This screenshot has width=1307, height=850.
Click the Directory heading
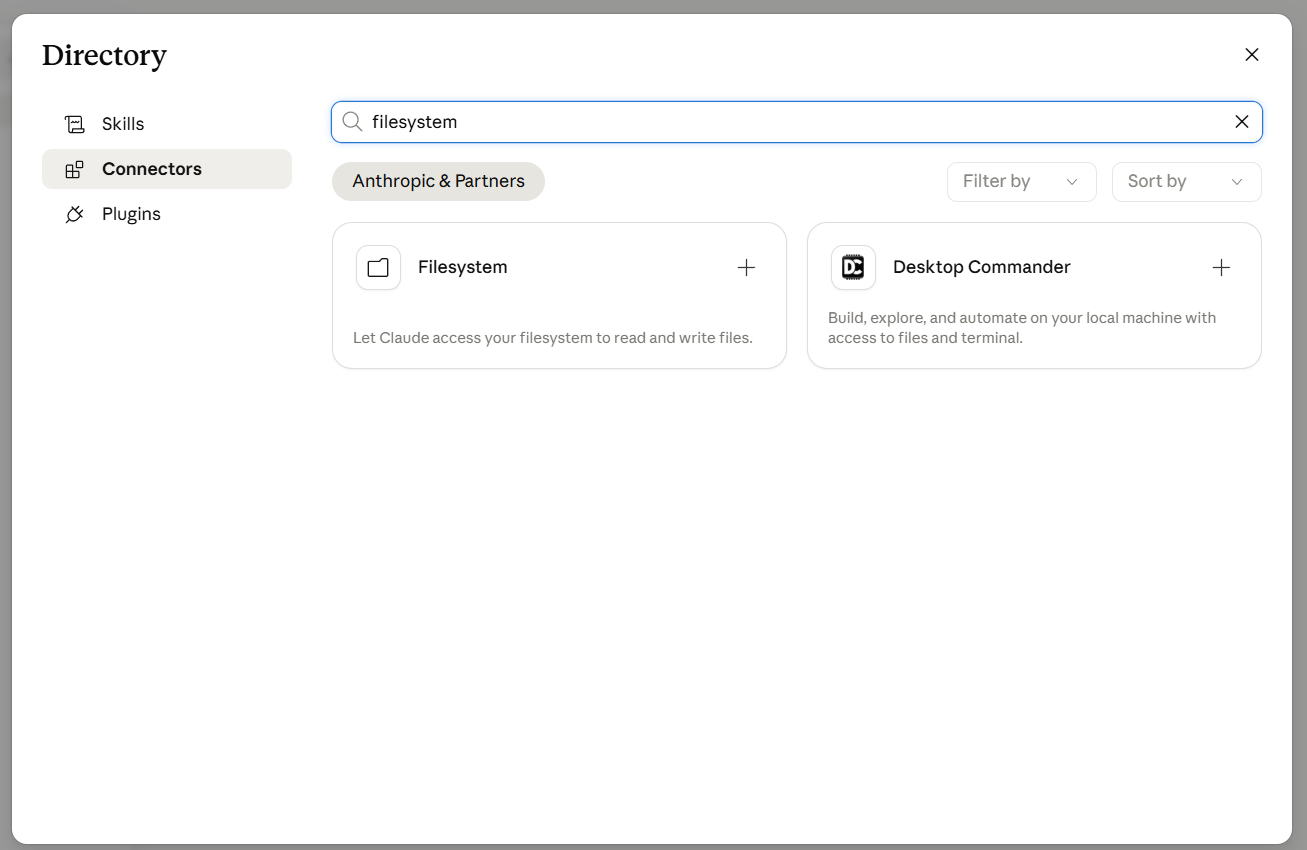click(x=104, y=56)
